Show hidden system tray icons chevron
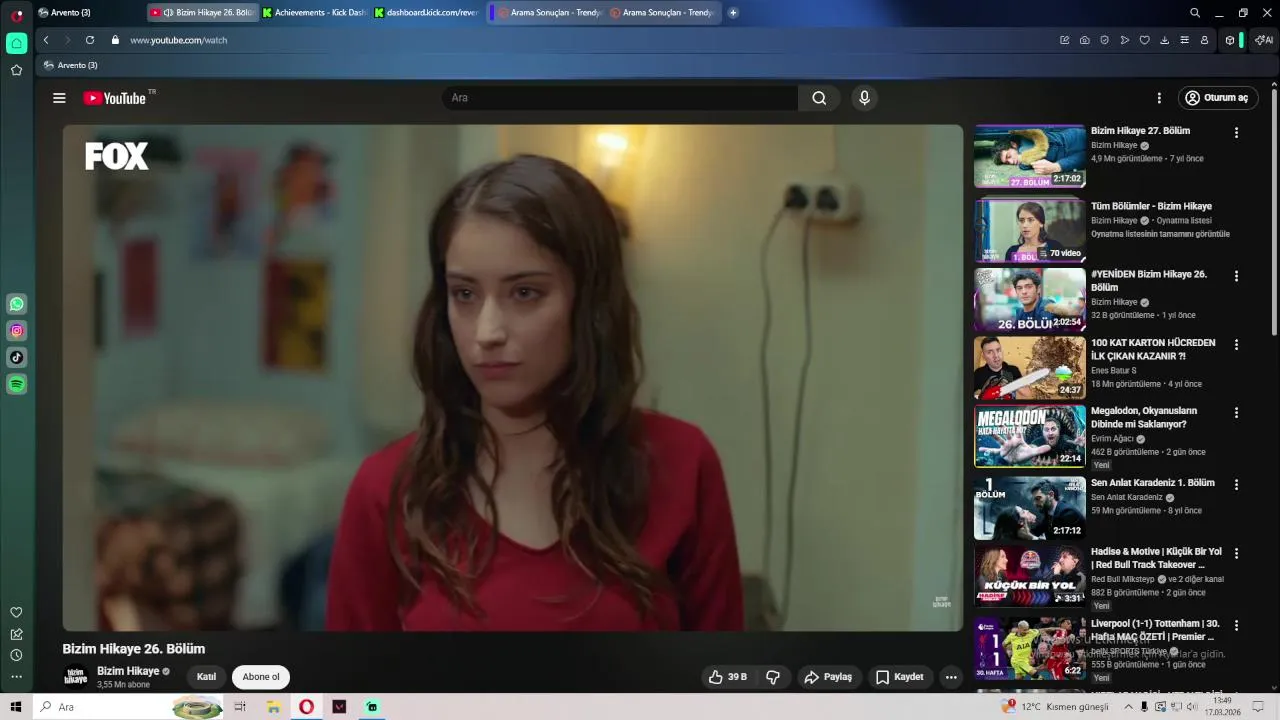 [1129, 707]
